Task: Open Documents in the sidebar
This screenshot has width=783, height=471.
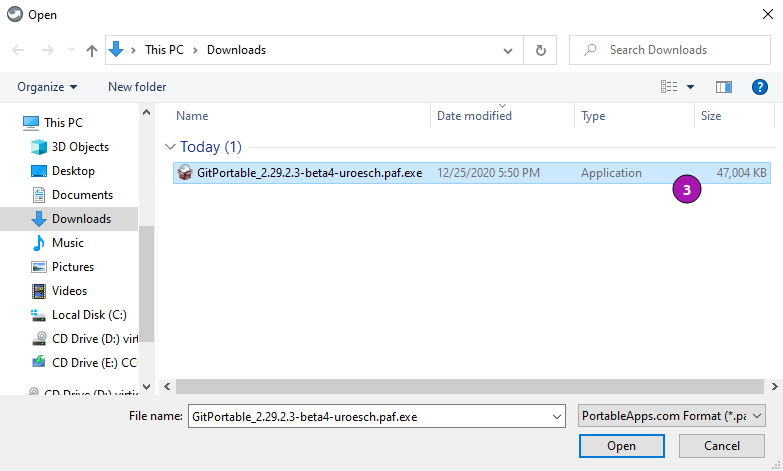Action: pyautogui.click(x=82, y=195)
